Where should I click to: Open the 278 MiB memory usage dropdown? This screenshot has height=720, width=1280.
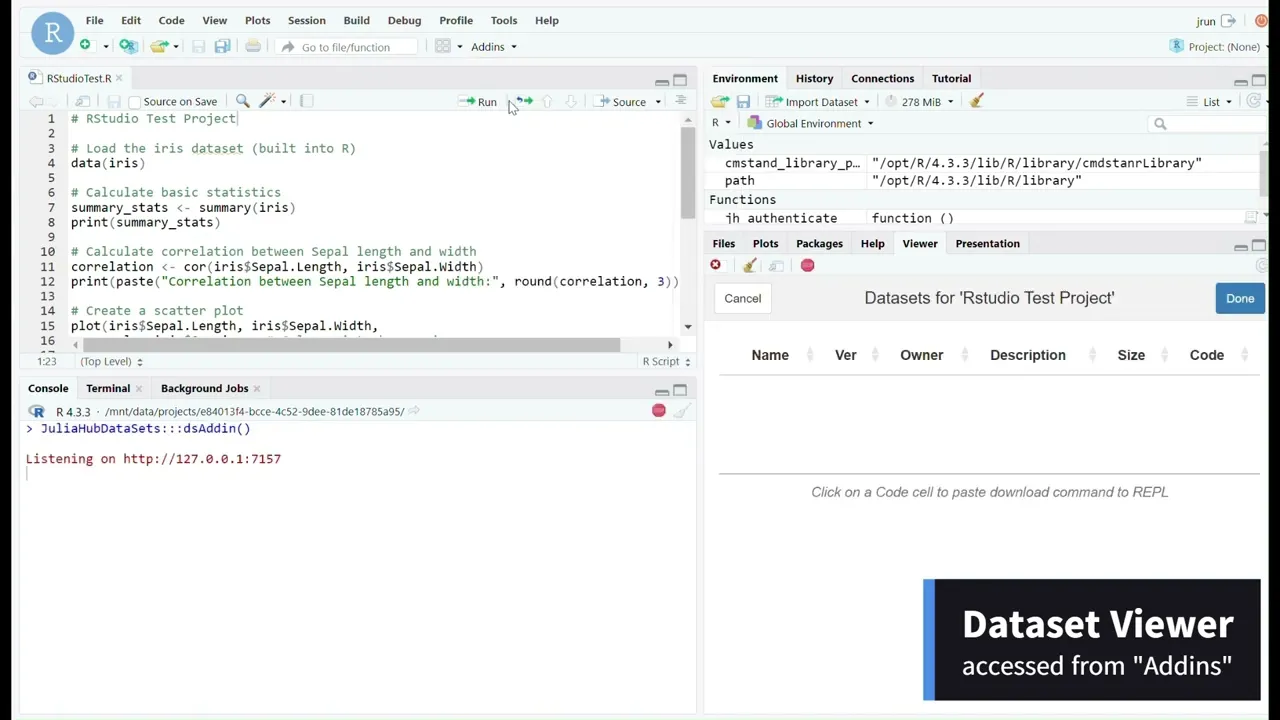coord(920,102)
